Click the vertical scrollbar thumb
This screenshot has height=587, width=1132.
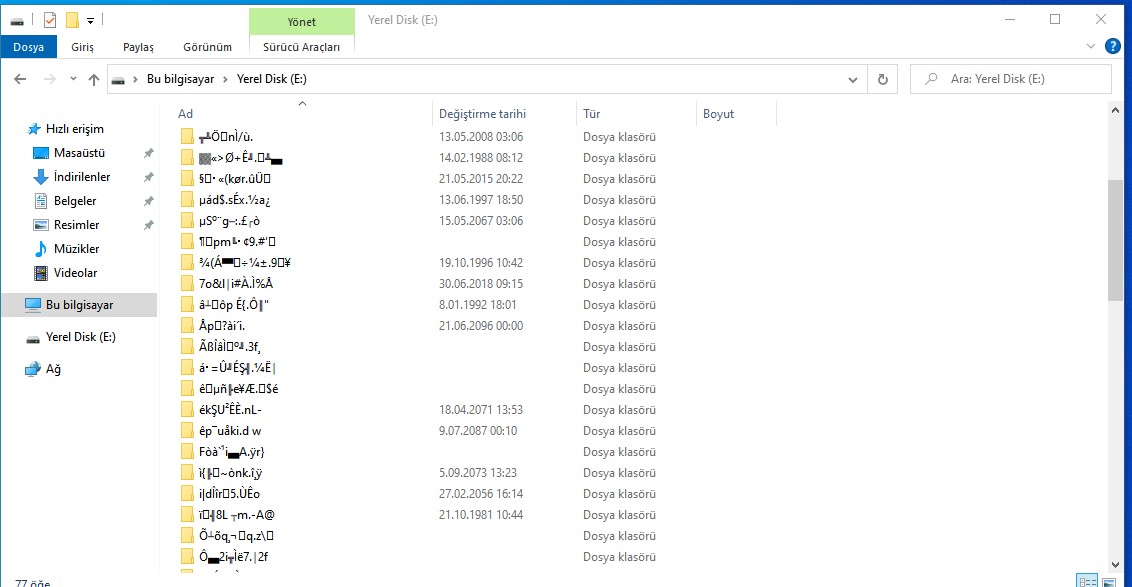click(1115, 240)
